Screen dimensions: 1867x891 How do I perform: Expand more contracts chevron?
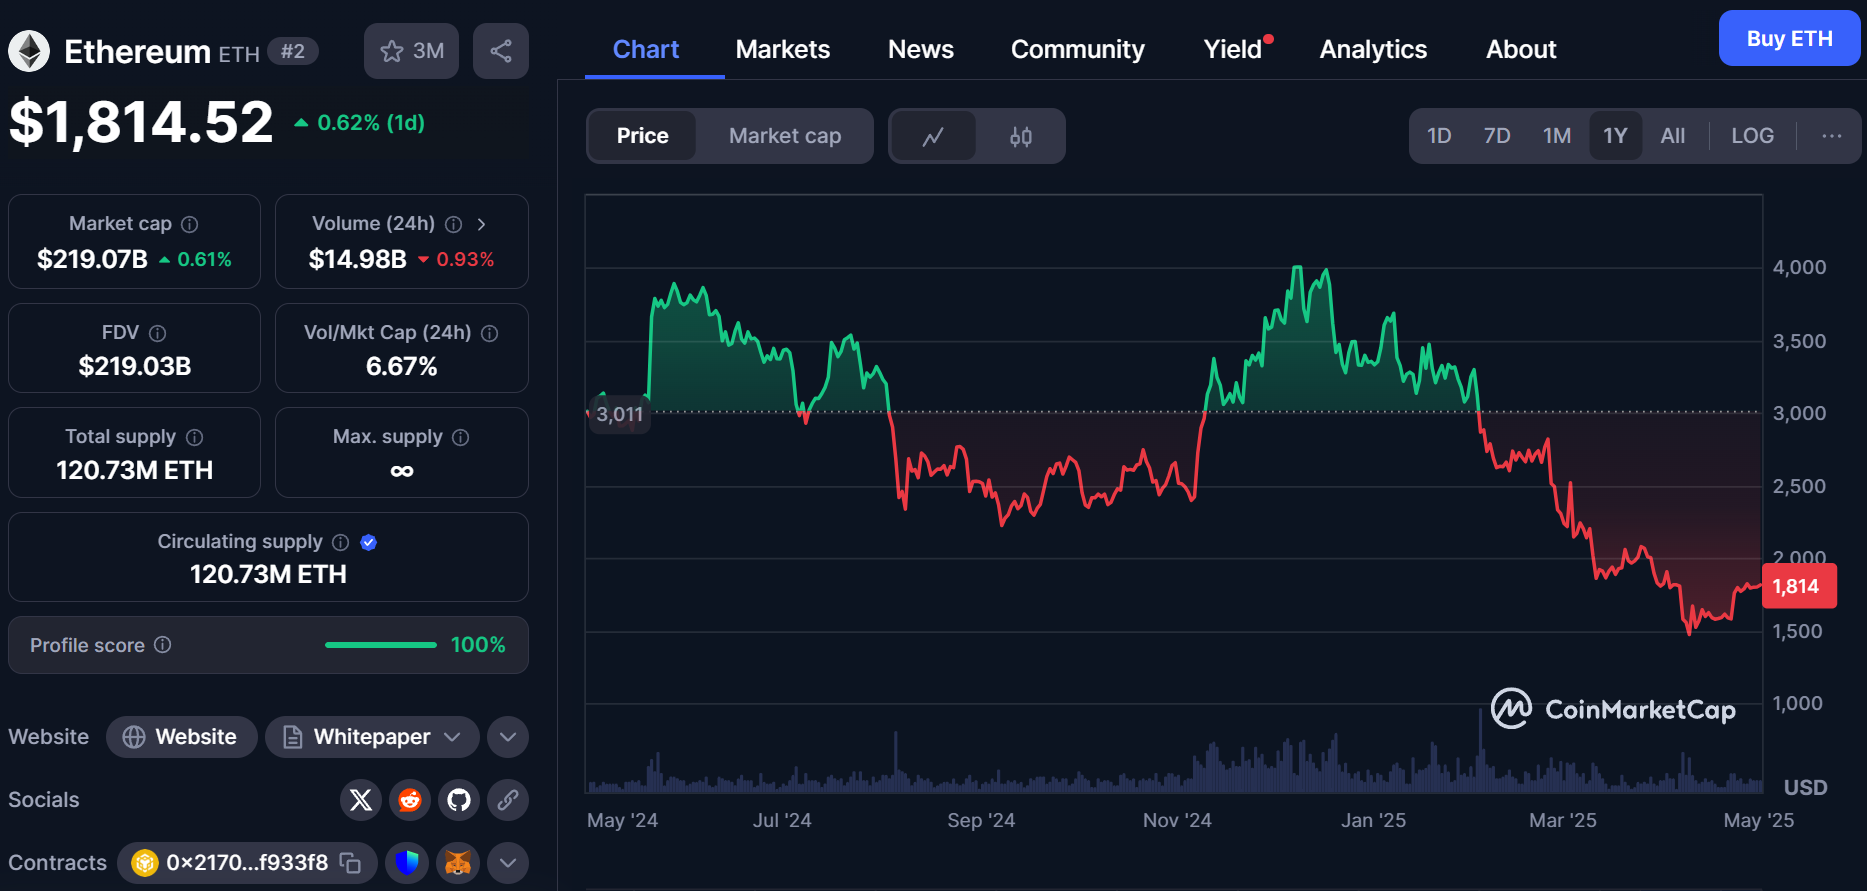point(508,863)
